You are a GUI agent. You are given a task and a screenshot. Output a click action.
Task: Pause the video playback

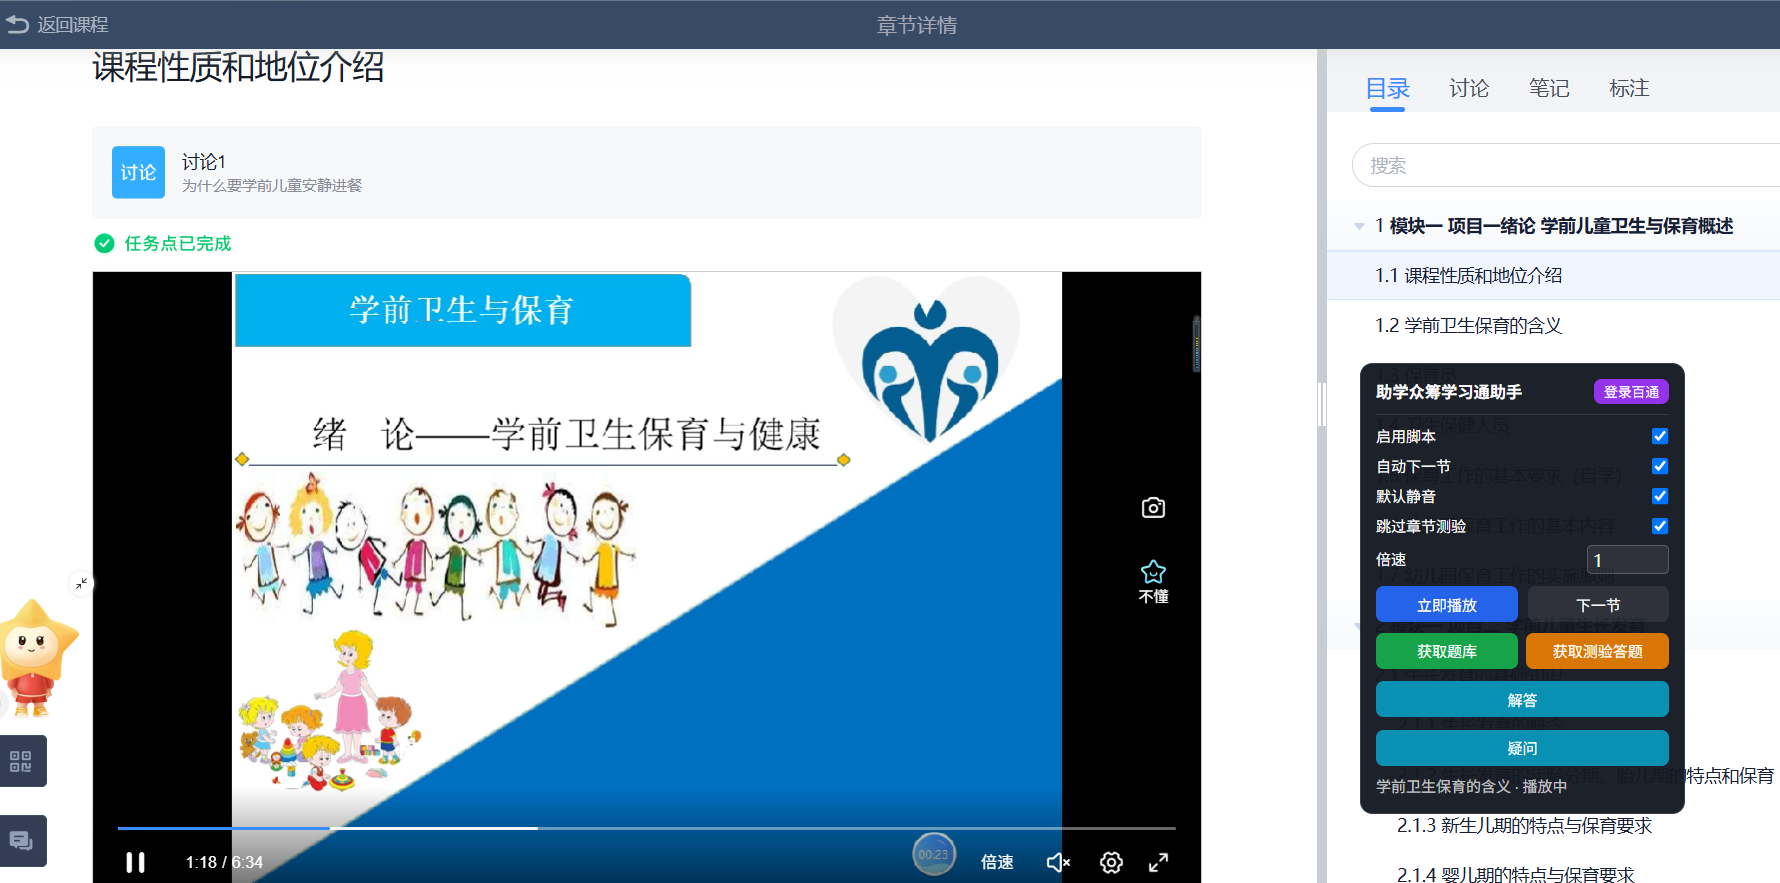(x=135, y=862)
